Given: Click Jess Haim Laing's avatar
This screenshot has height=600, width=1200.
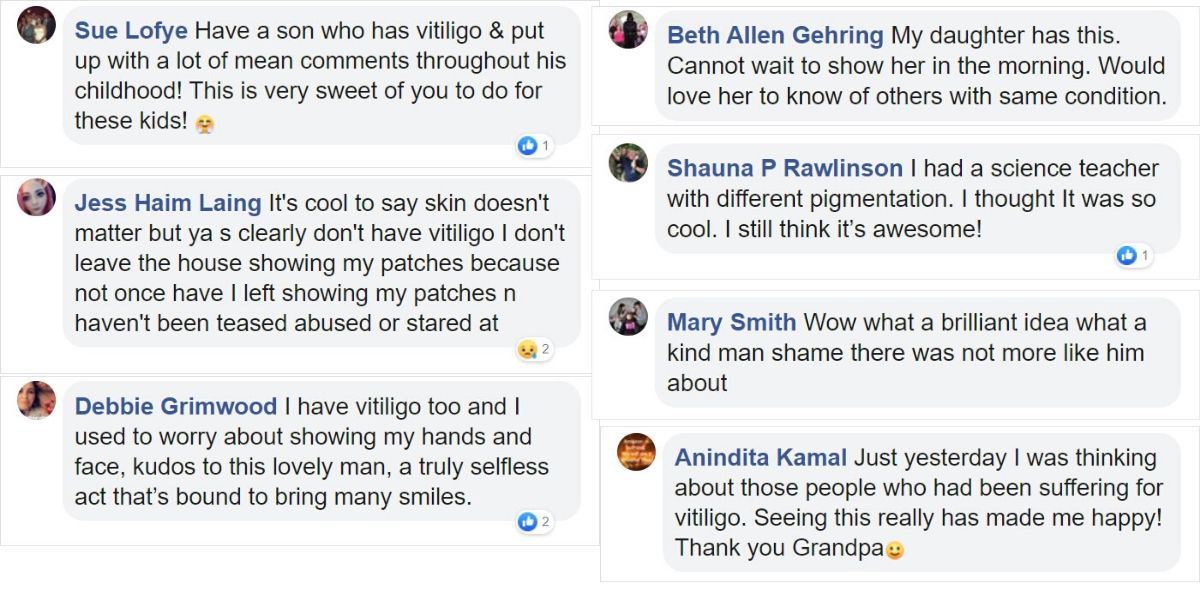Looking at the screenshot, I should point(37,197).
